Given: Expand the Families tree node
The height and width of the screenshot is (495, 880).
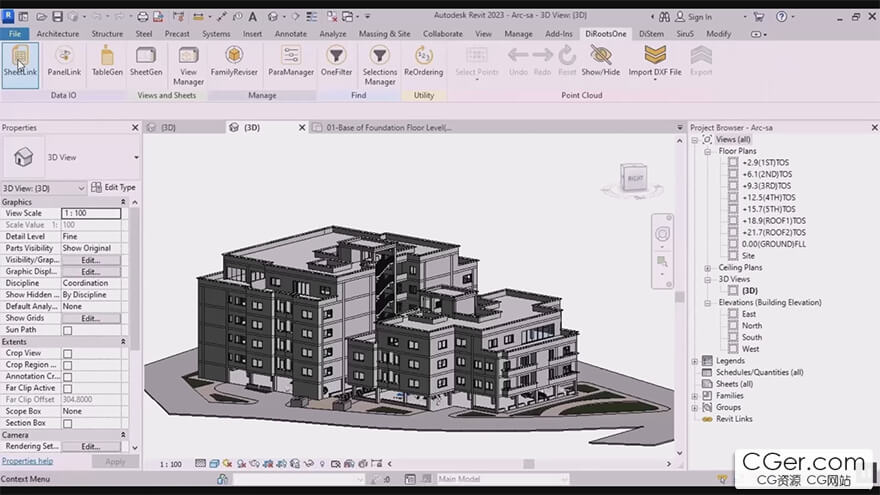Looking at the screenshot, I should [695, 396].
